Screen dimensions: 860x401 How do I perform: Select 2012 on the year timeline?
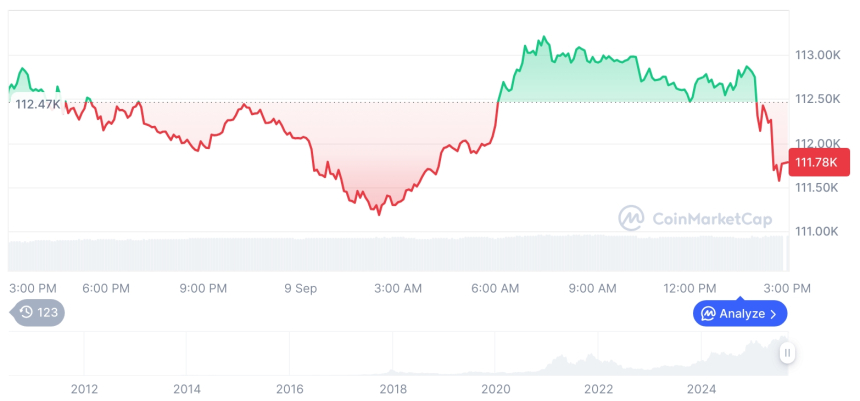pyautogui.click(x=84, y=388)
